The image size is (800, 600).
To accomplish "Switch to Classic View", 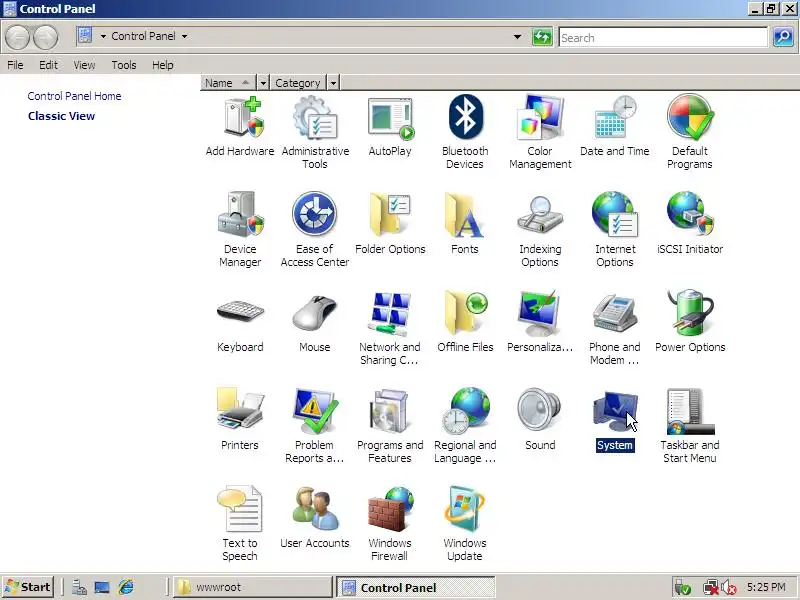I will coord(61,116).
